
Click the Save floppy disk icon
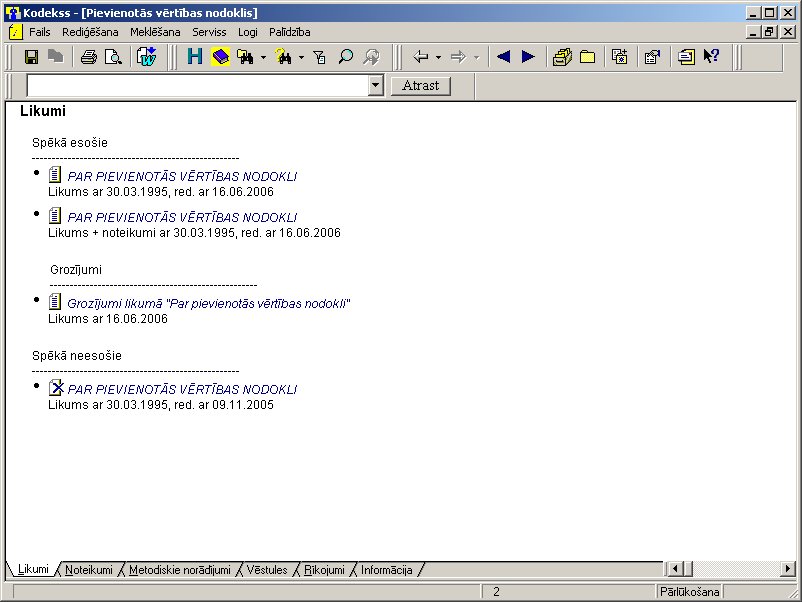click(x=32, y=57)
